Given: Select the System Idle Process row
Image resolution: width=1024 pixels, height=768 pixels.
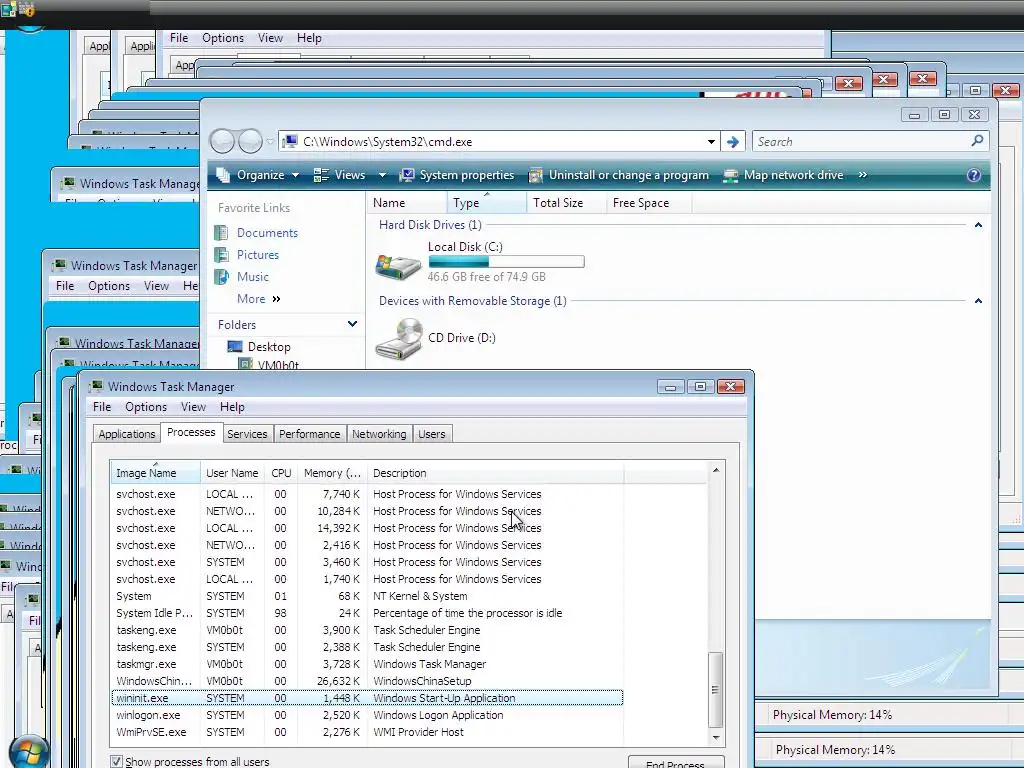Looking at the screenshot, I should [x=368, y=613].
